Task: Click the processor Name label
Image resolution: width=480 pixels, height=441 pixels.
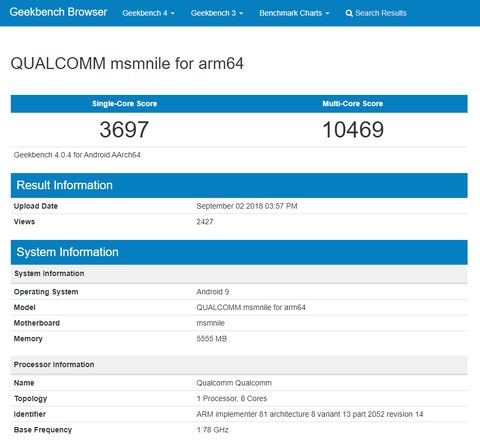Action: pos(24,383)
